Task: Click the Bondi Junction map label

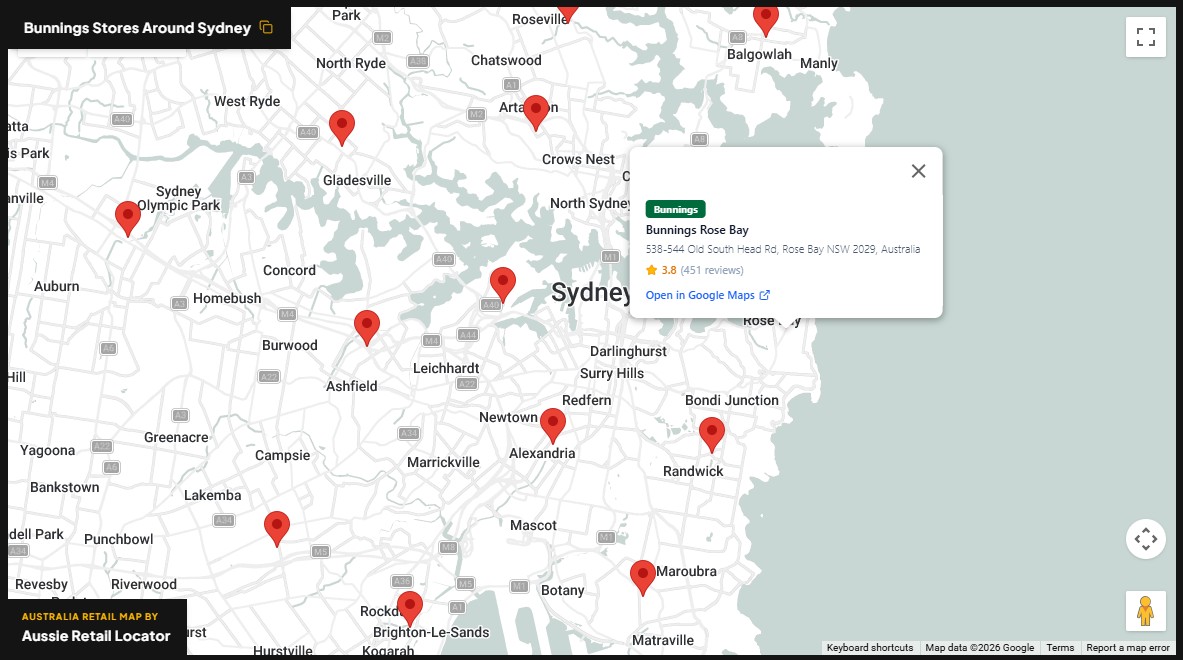Action: (731, 401)
